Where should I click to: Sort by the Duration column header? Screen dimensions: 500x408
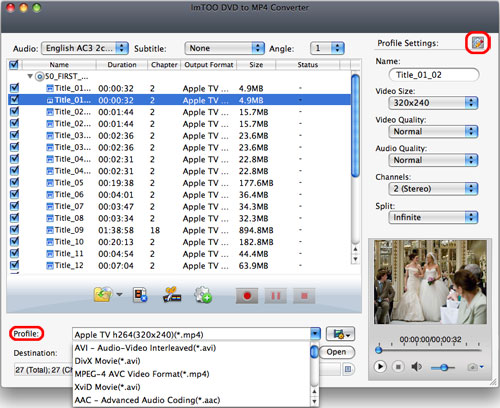click(122, 65)
